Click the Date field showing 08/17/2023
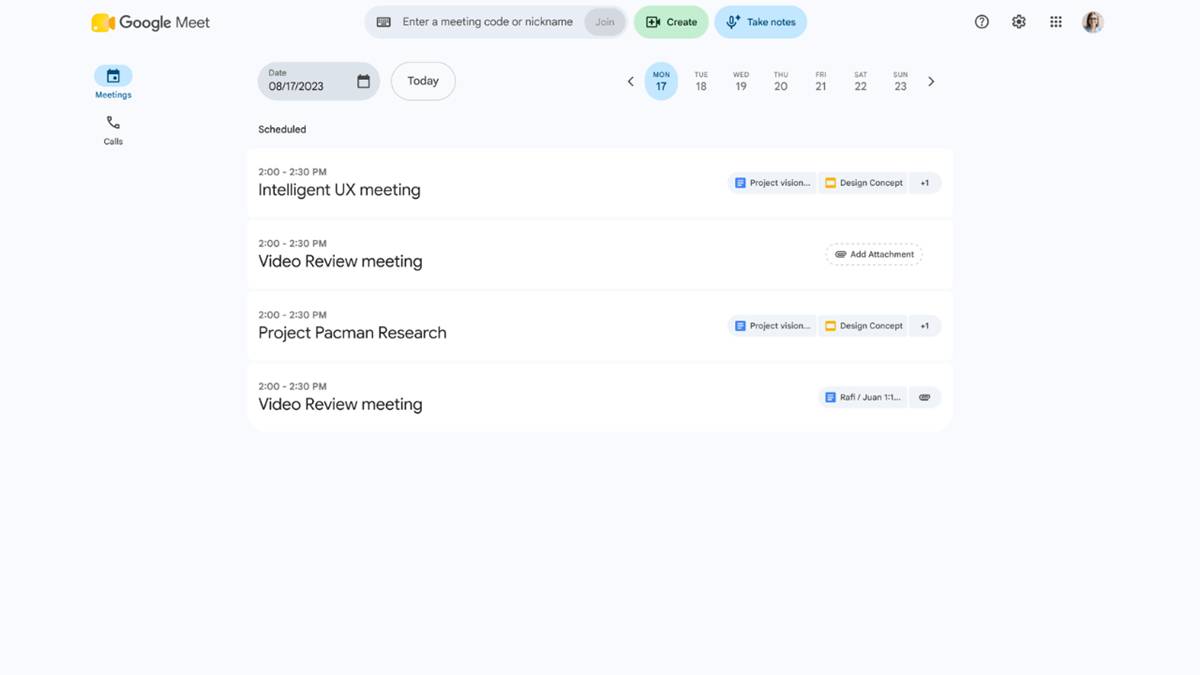Viewport: 1200px width, 675px height. click(318, 81)
